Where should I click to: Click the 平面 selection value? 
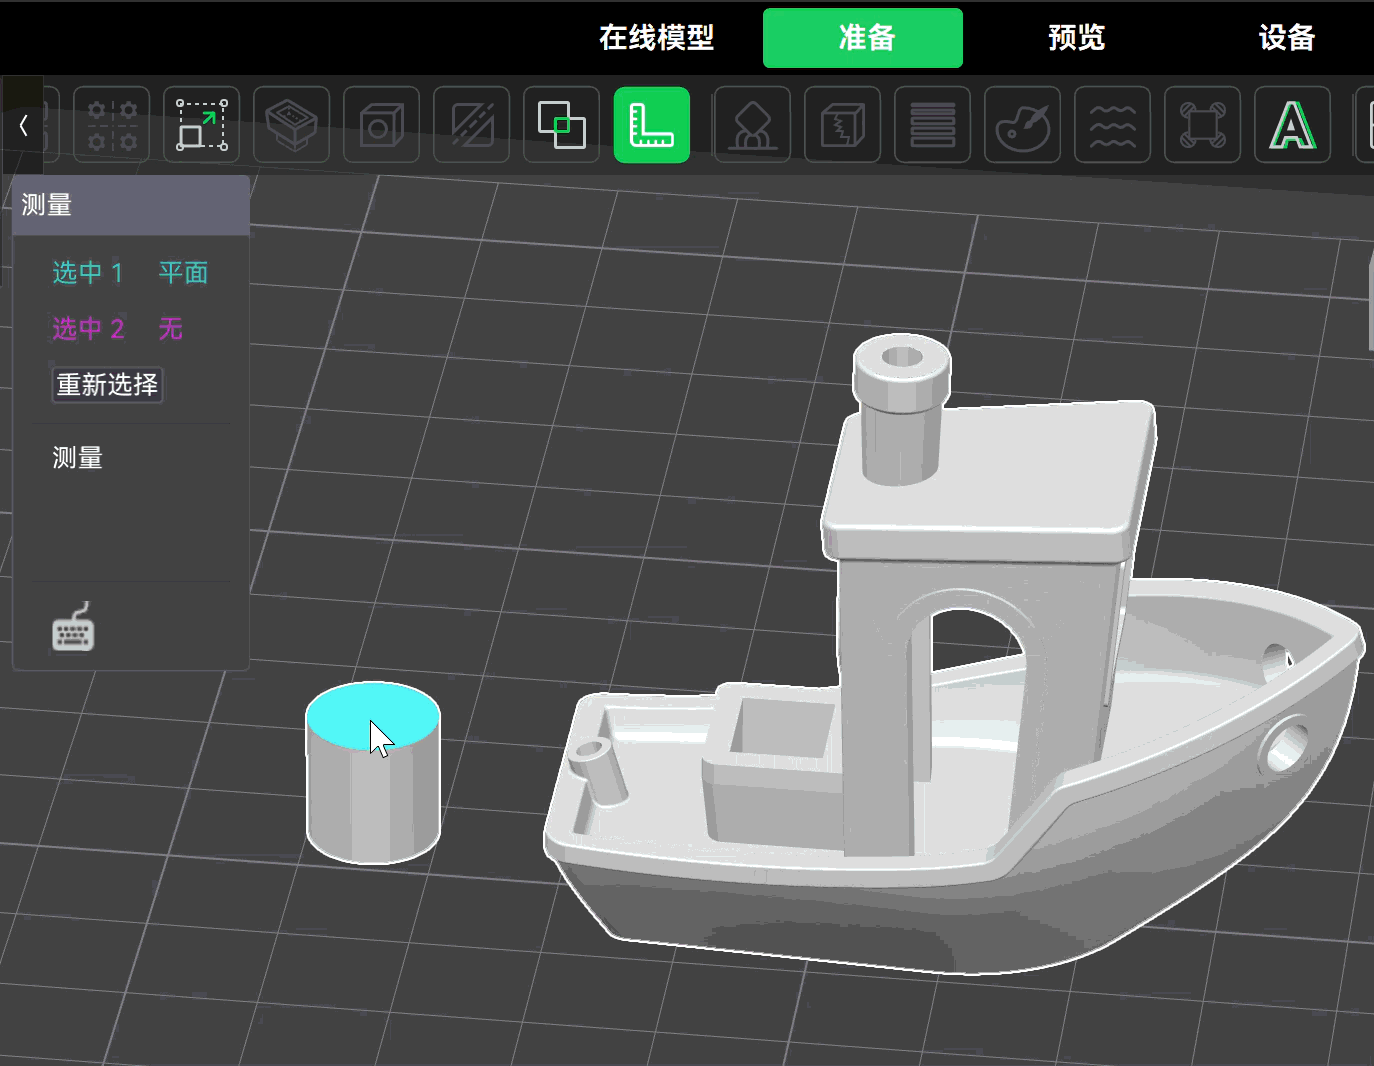[183, 272]
